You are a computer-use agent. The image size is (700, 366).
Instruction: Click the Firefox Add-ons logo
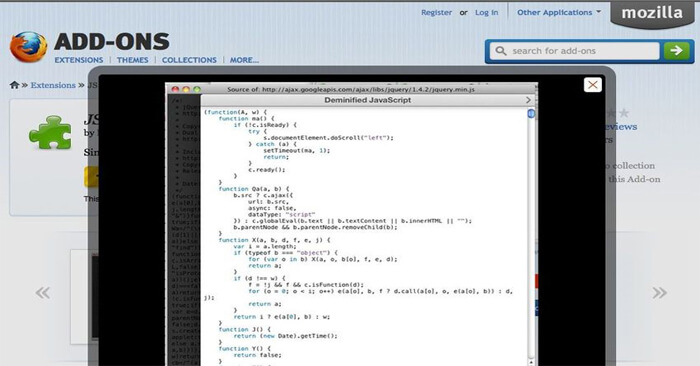29,46
